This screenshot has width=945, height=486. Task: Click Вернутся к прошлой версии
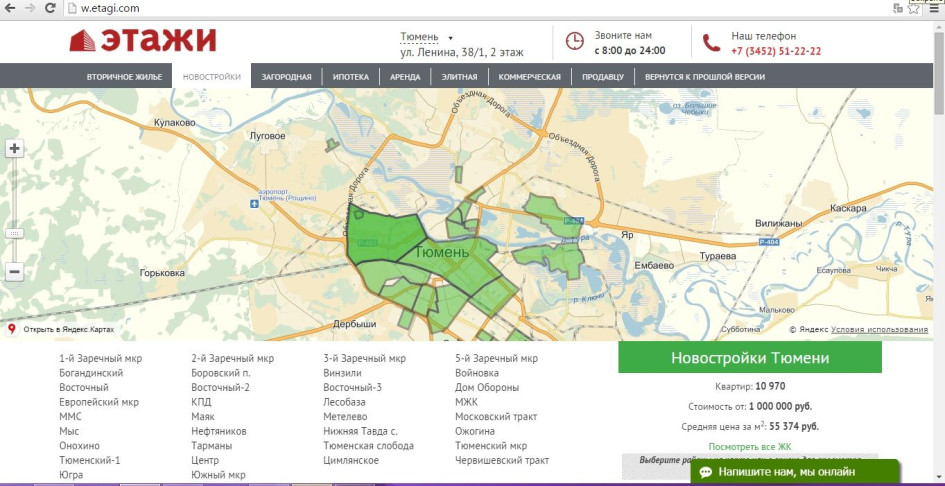tap(705, 77)
